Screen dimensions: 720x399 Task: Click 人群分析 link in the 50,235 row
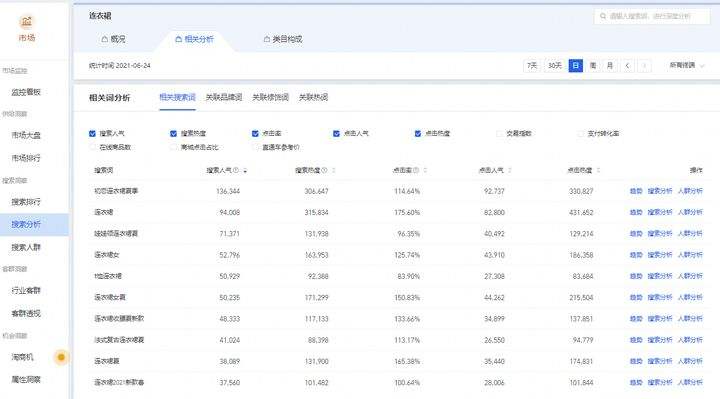pos(690,298)
